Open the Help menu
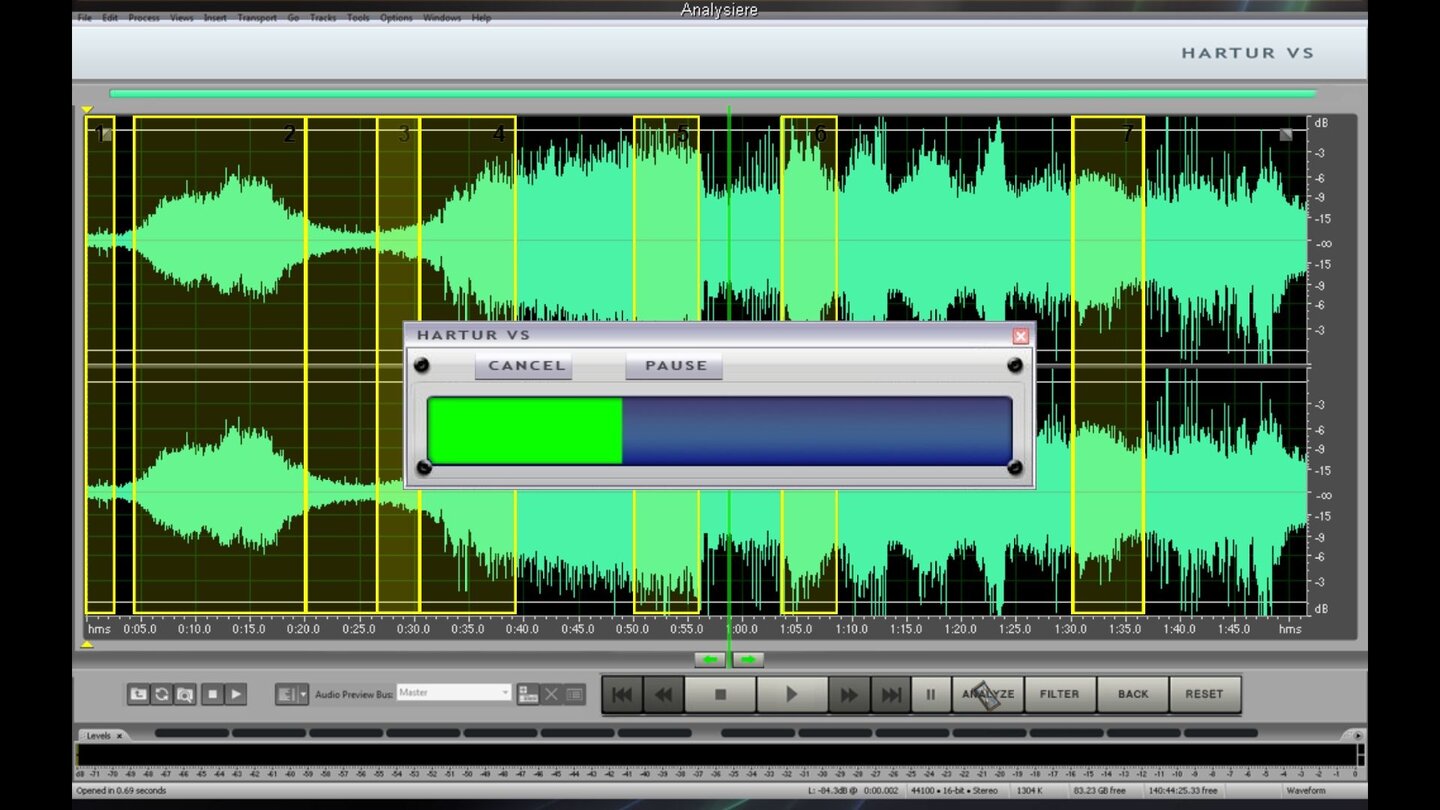 (x=481, y=18)
